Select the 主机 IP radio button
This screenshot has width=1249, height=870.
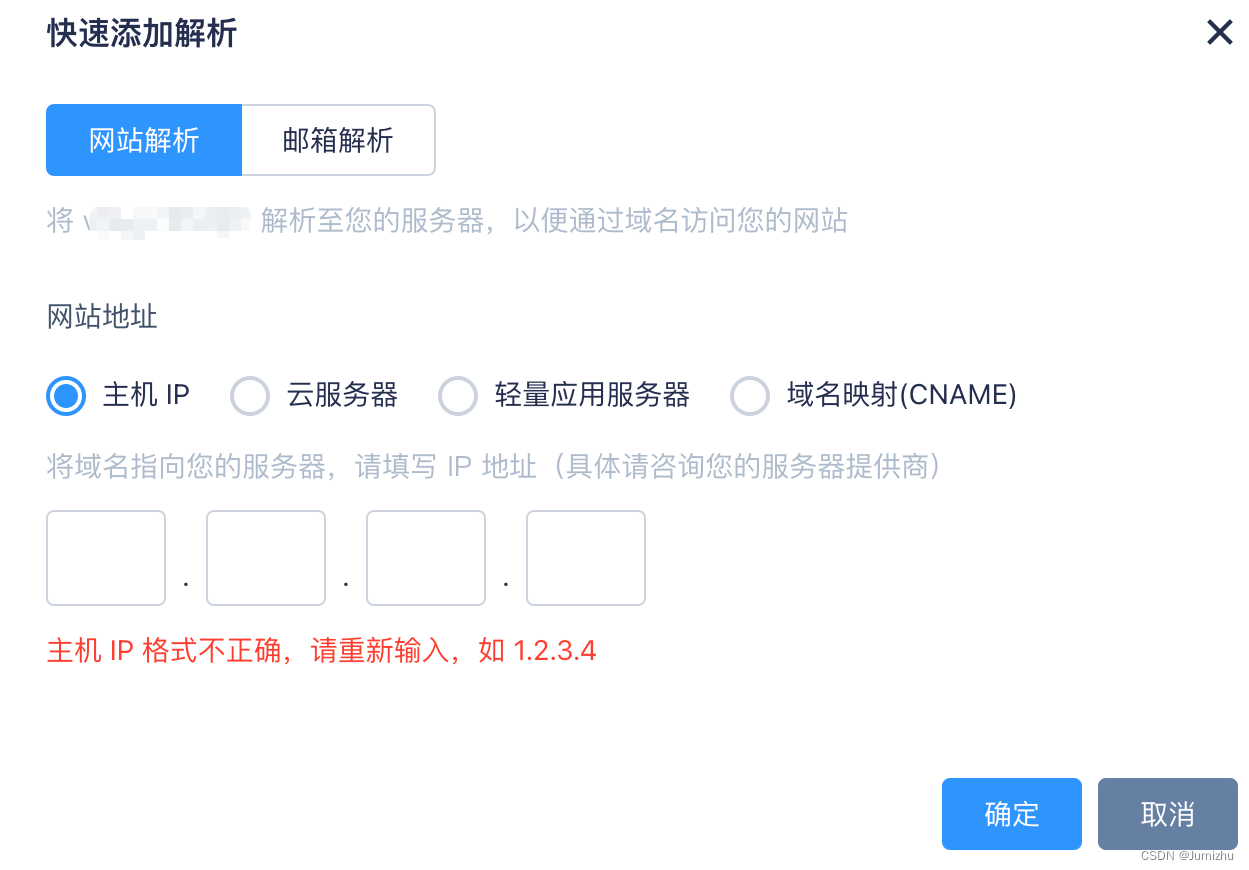tap(65, 395)
